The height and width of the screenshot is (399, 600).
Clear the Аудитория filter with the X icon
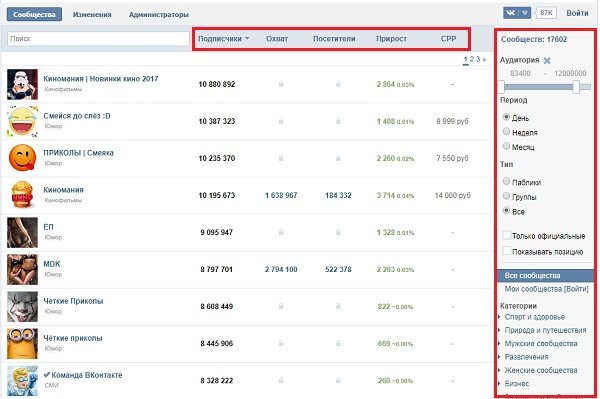[x=547, y=60]
